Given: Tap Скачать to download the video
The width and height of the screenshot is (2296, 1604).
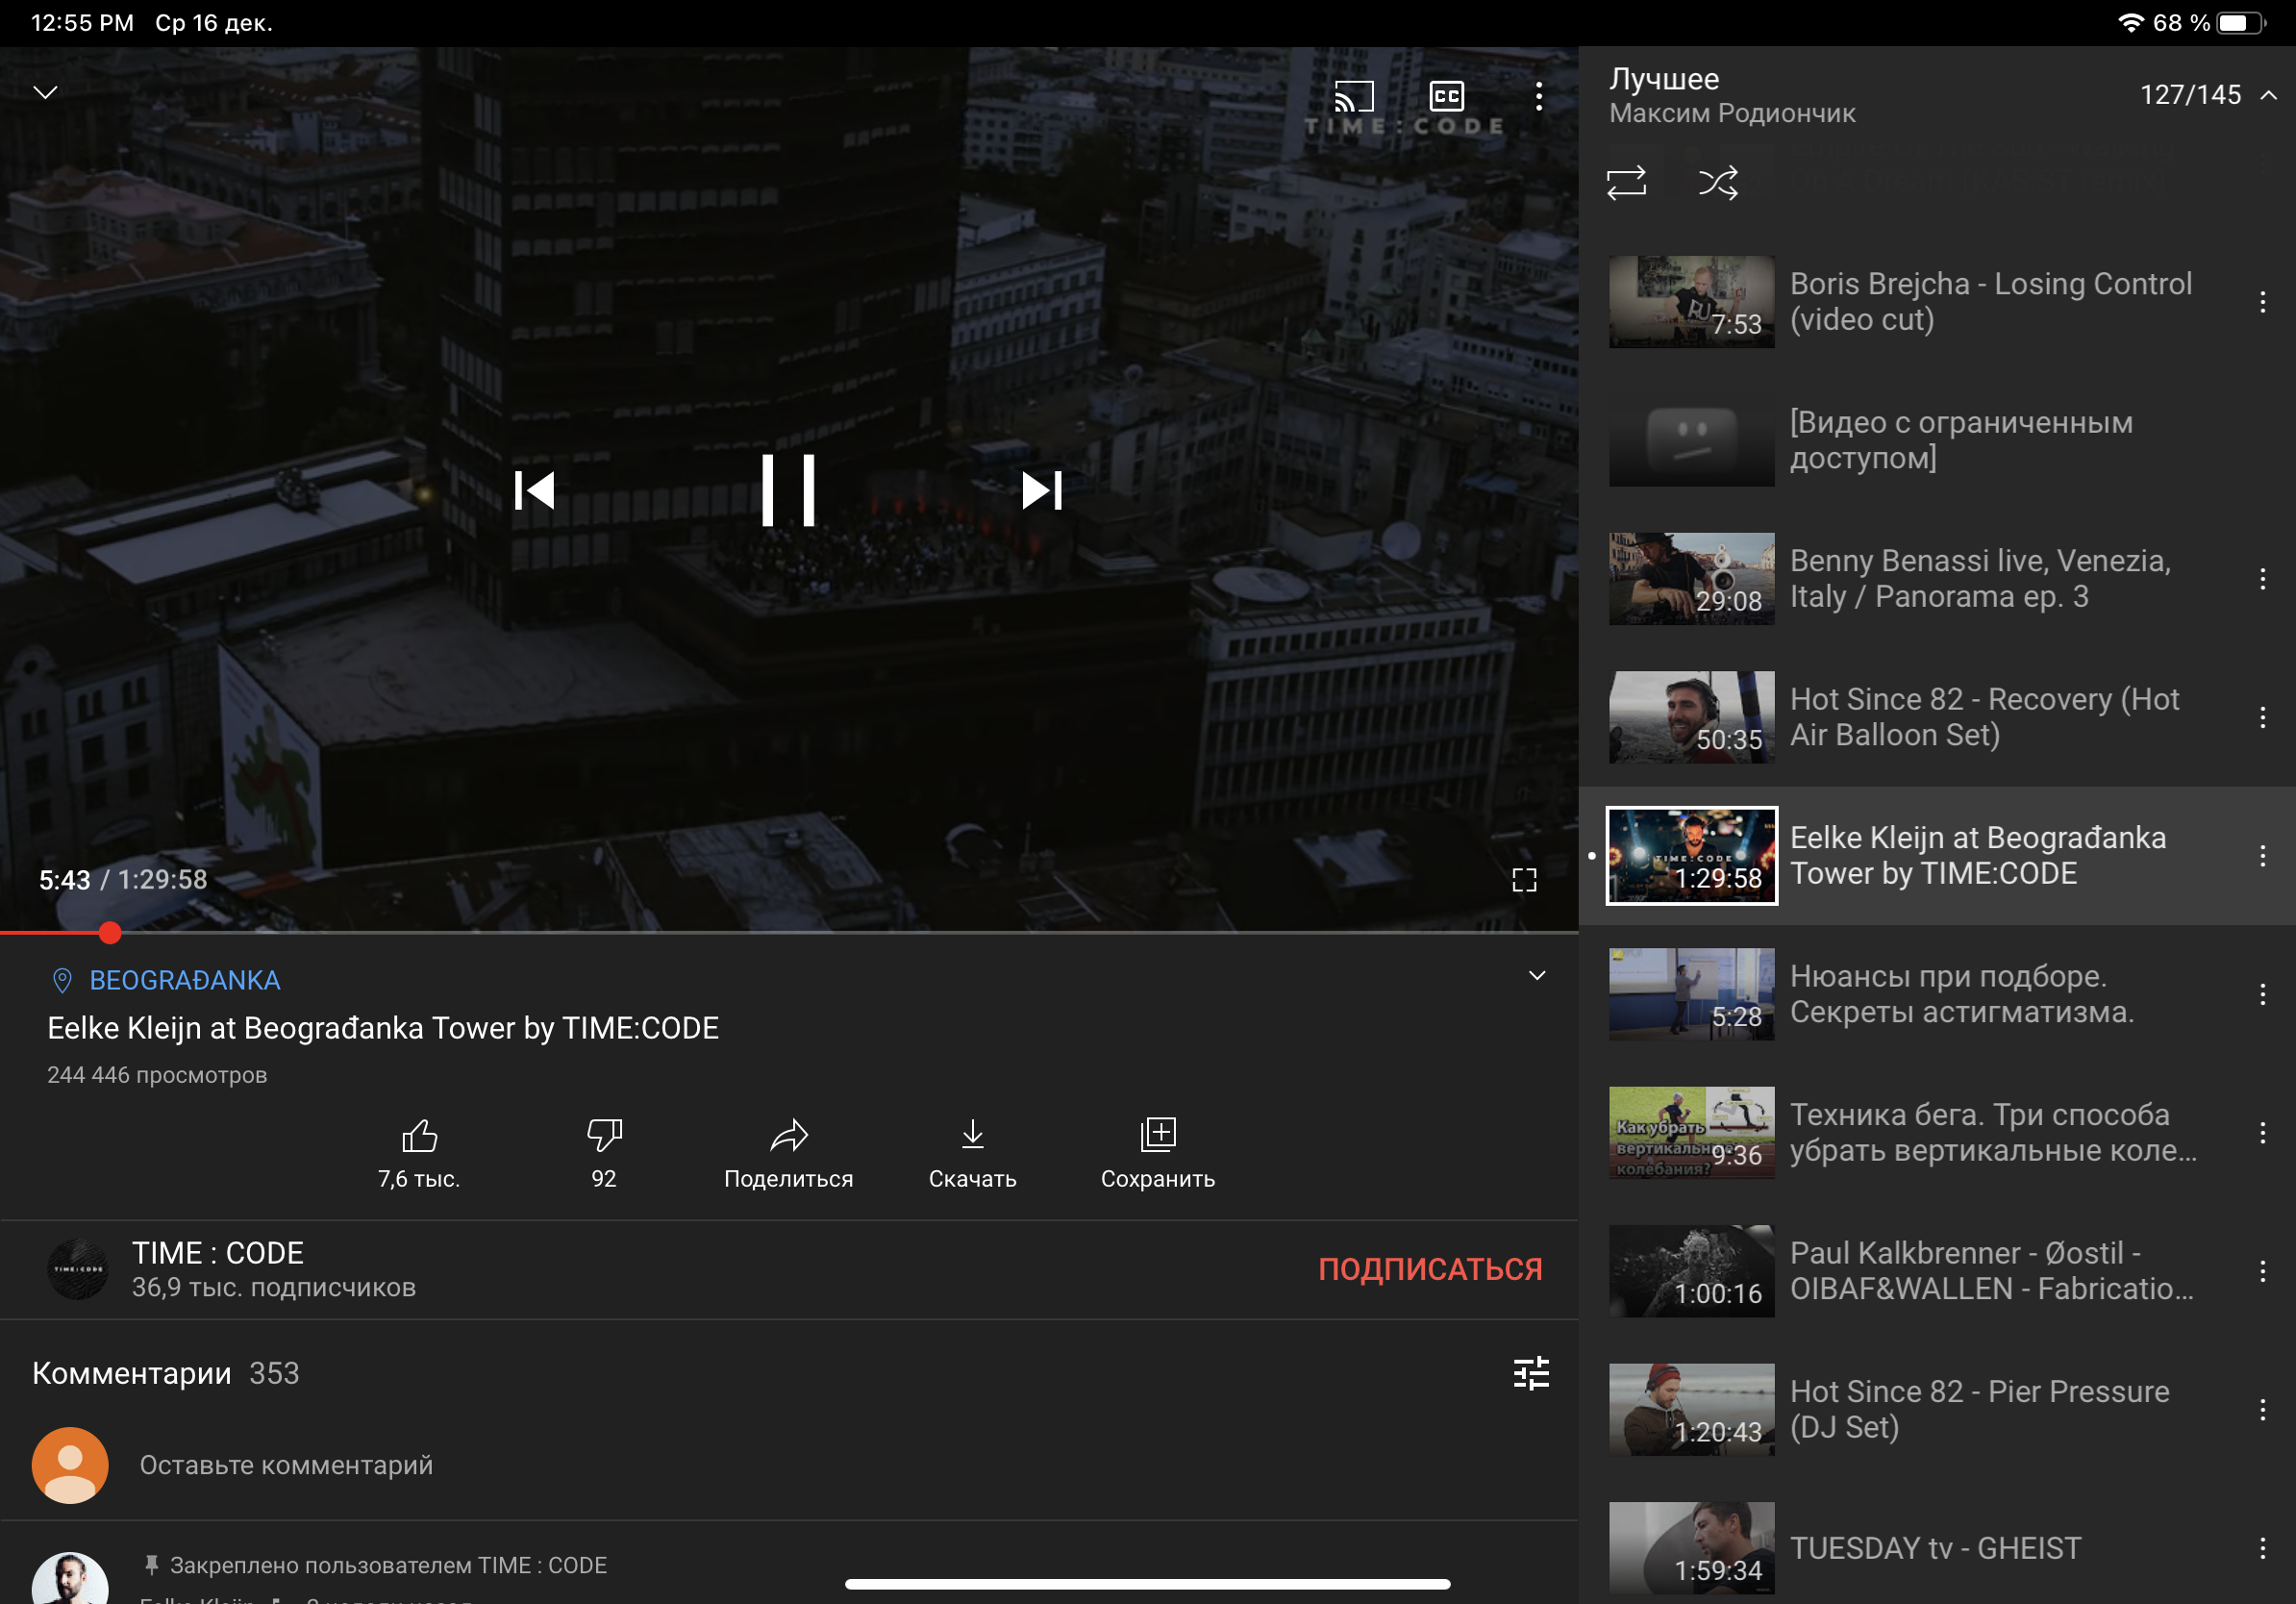Looking at the screenshot, I should pyautogui.click(x=972, y=1136).
